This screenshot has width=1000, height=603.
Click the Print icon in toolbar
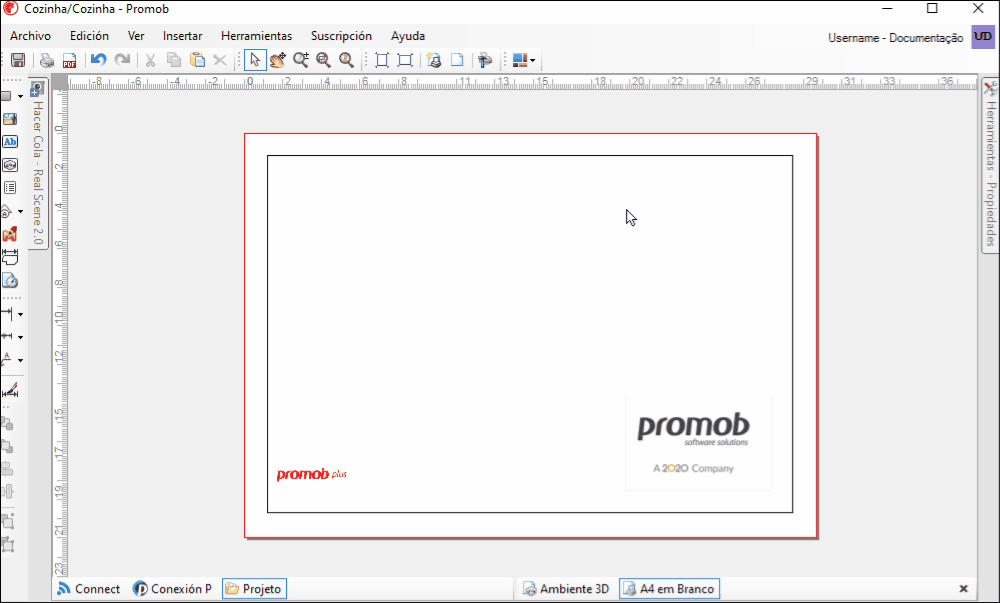coord(47,60)
